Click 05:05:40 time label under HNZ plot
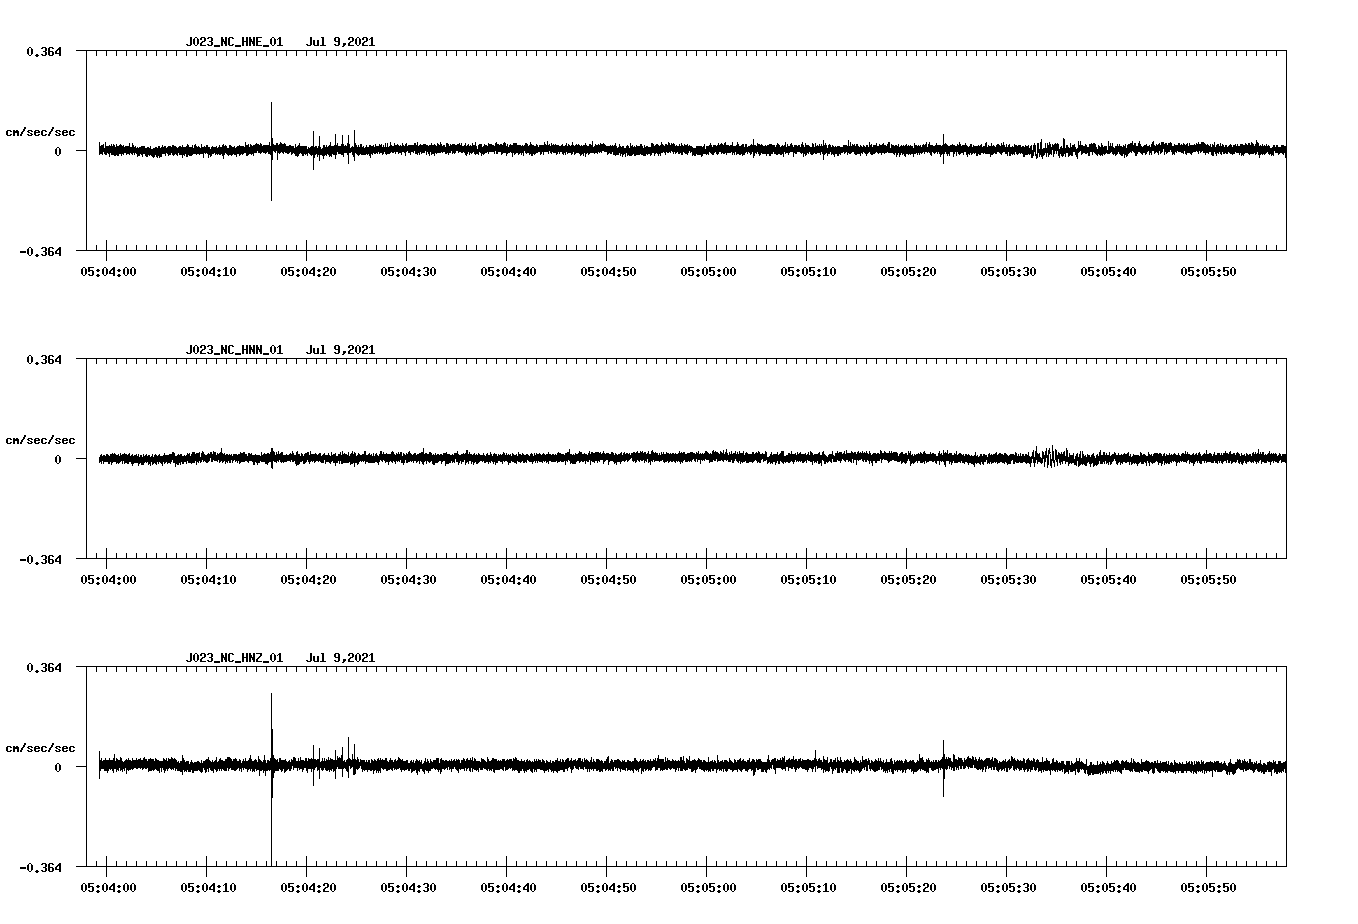Screen dimensions: 1358x924 point(1107,888)
